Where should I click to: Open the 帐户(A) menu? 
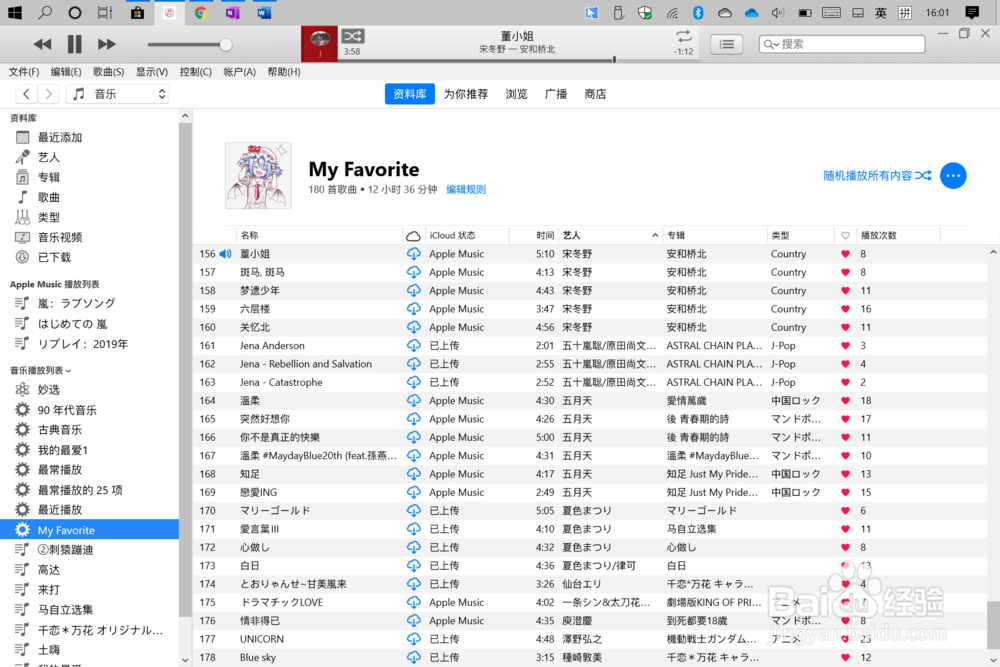(x=239, y=71)
